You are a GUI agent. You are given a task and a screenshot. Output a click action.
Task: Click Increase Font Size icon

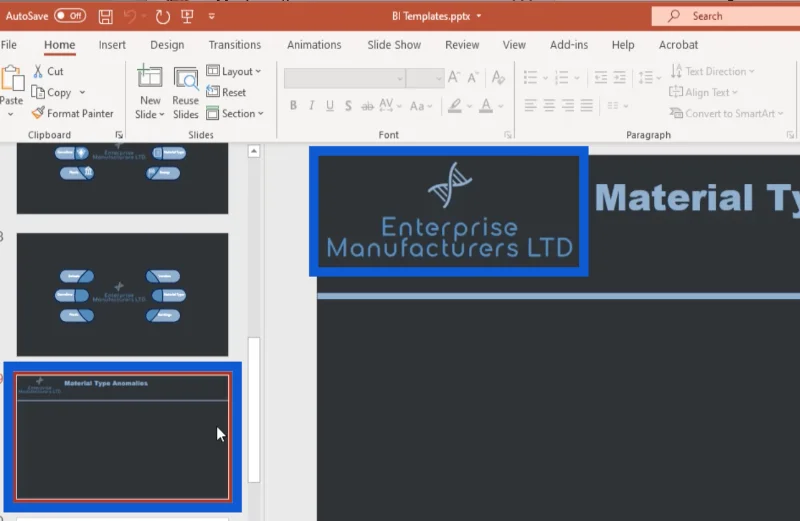[453, 78]
